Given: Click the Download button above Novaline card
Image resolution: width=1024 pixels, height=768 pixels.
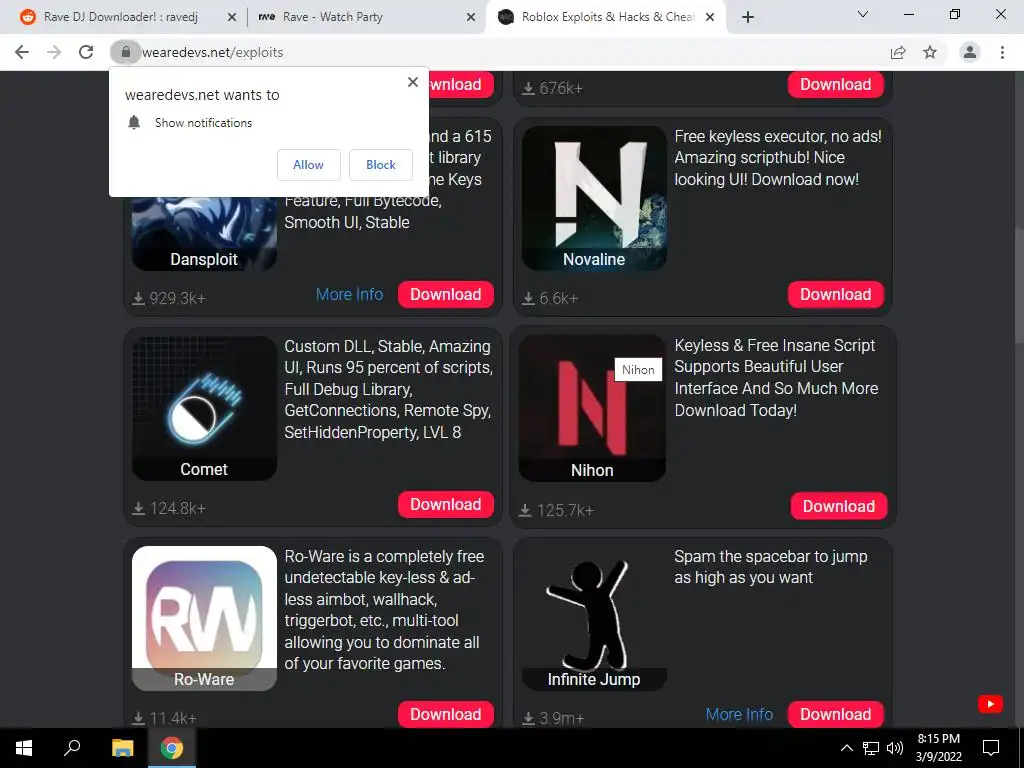Looking at the screenshot, I should click(x=835, y=85).
